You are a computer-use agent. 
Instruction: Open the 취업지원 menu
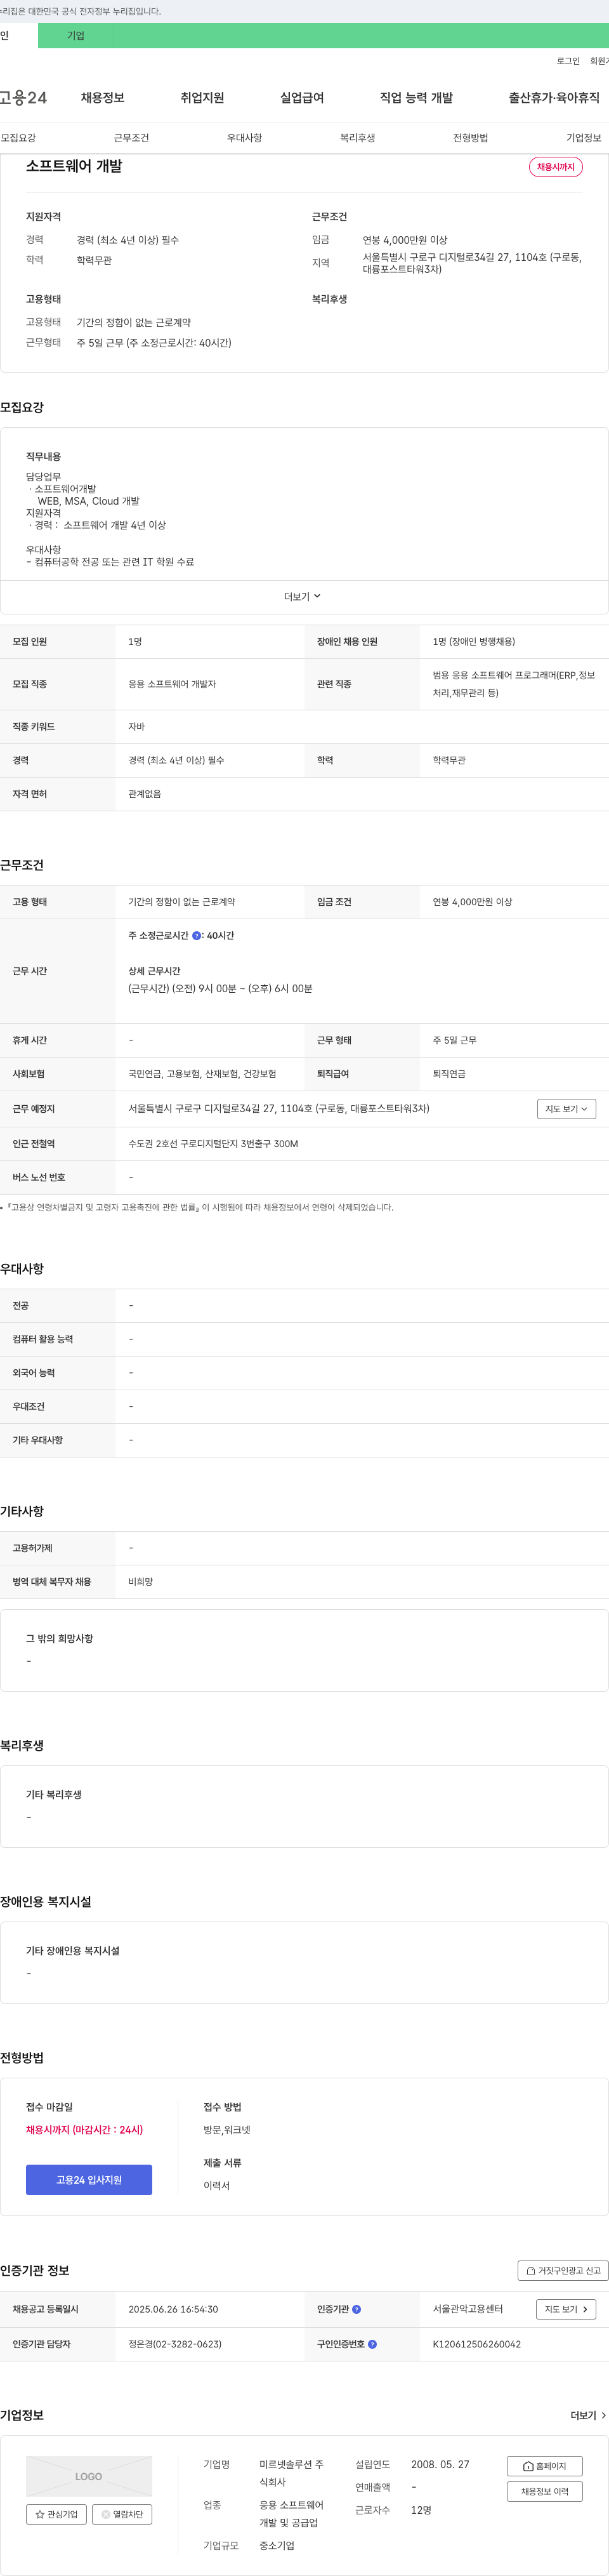(x=202, y=98)
